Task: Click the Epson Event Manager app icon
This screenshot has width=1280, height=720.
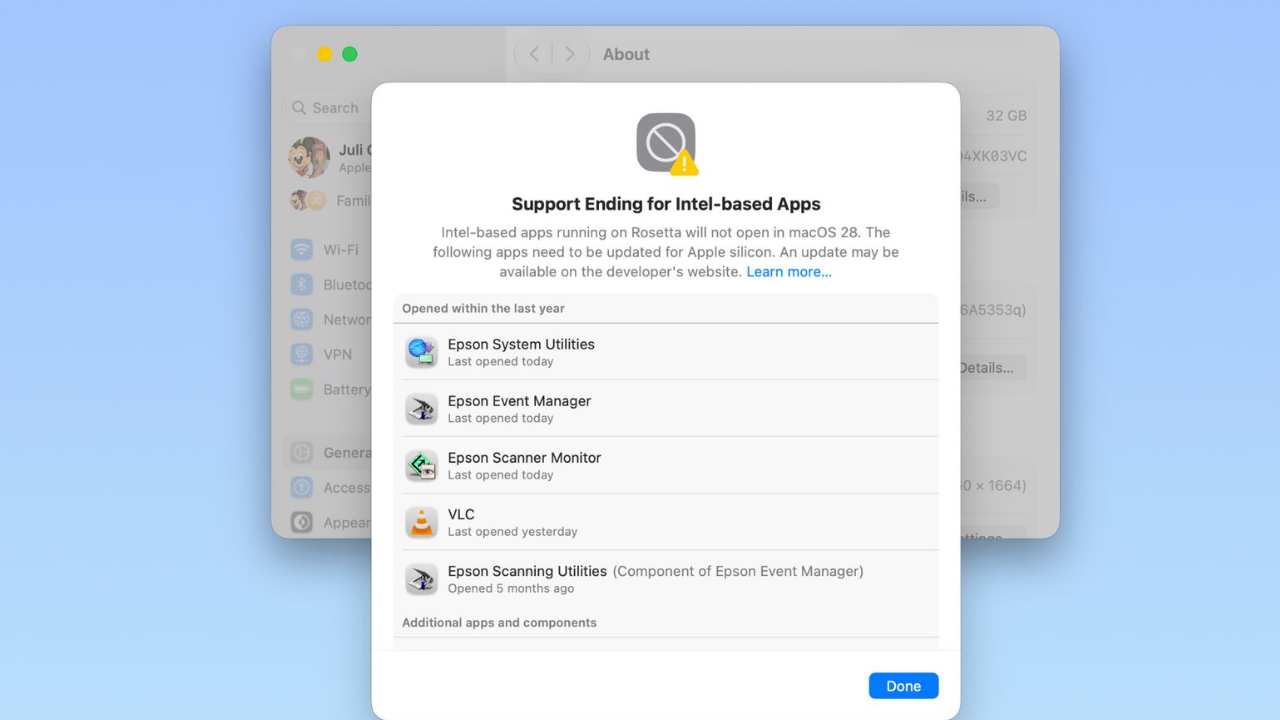Action: click(x=421, y=409)
